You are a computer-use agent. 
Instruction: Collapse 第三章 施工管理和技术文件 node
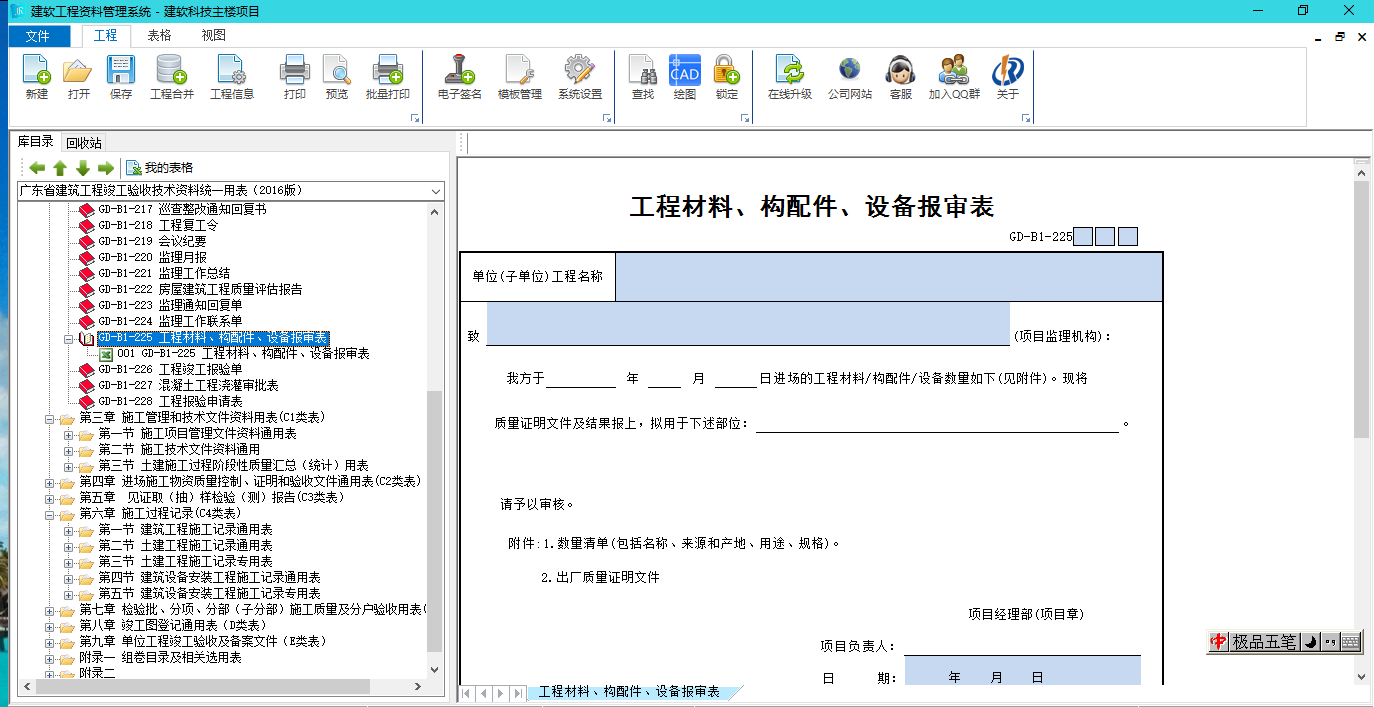[50, 418]
